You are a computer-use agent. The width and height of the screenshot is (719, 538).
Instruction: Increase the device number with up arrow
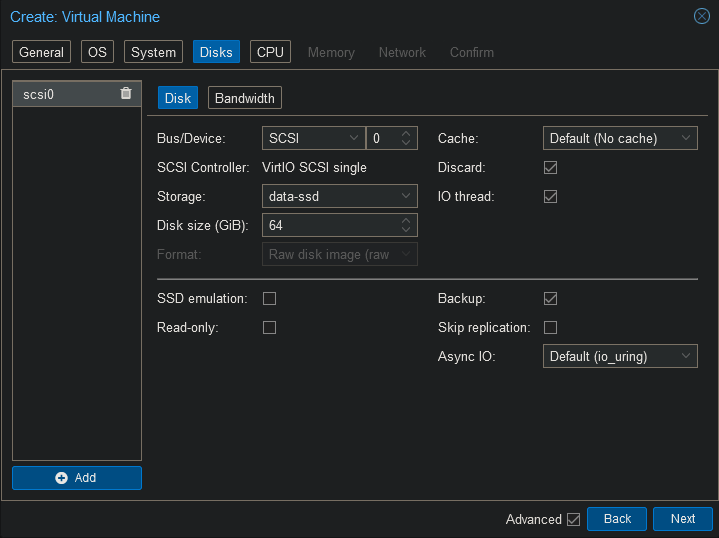[406, 133]
